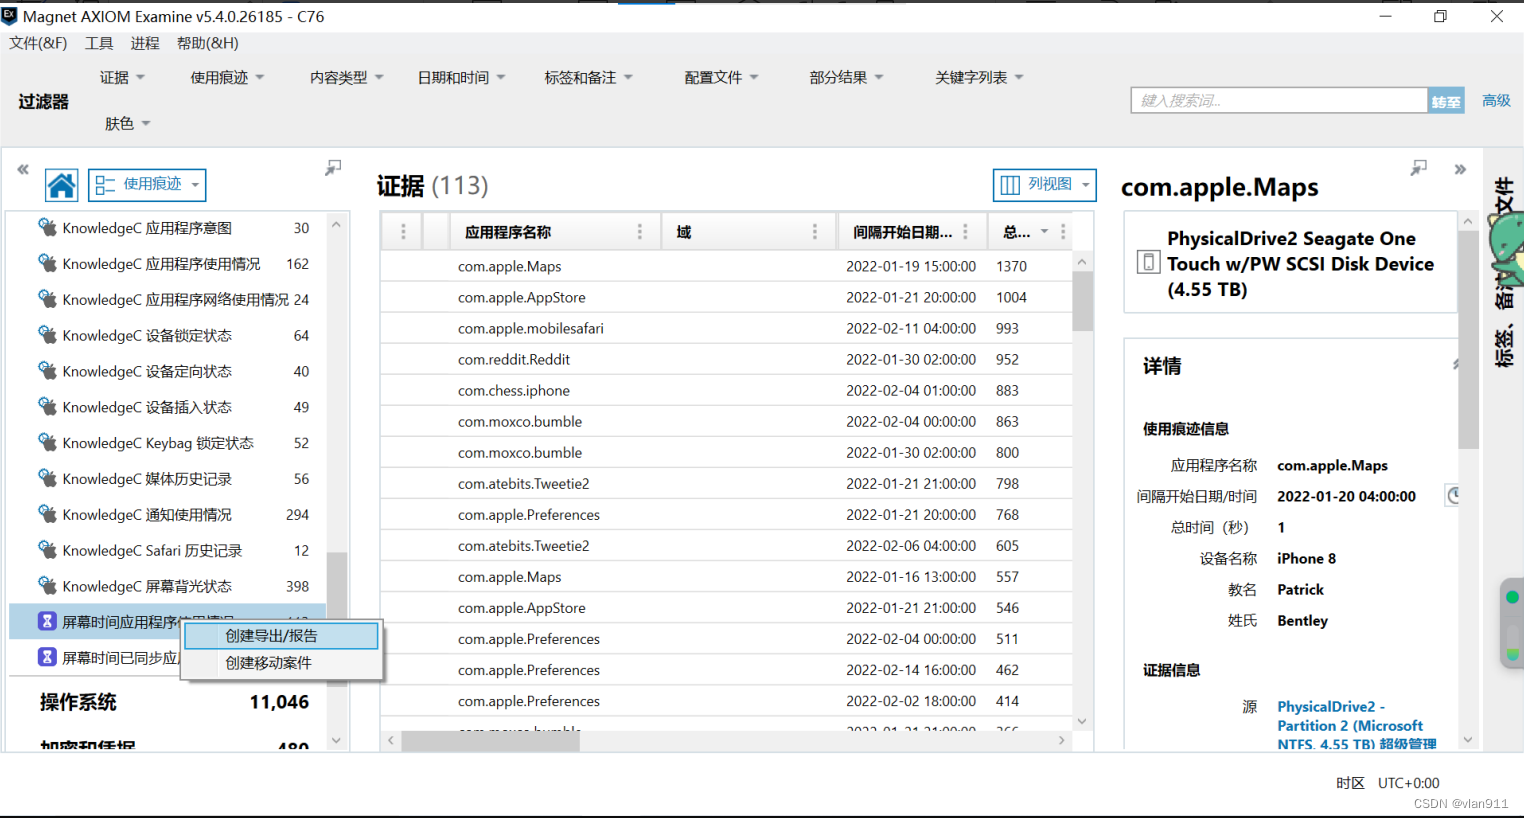Choose 创建移动案件 from context menu
Viewport: 1524px width, 818px height.
[281, 663]
